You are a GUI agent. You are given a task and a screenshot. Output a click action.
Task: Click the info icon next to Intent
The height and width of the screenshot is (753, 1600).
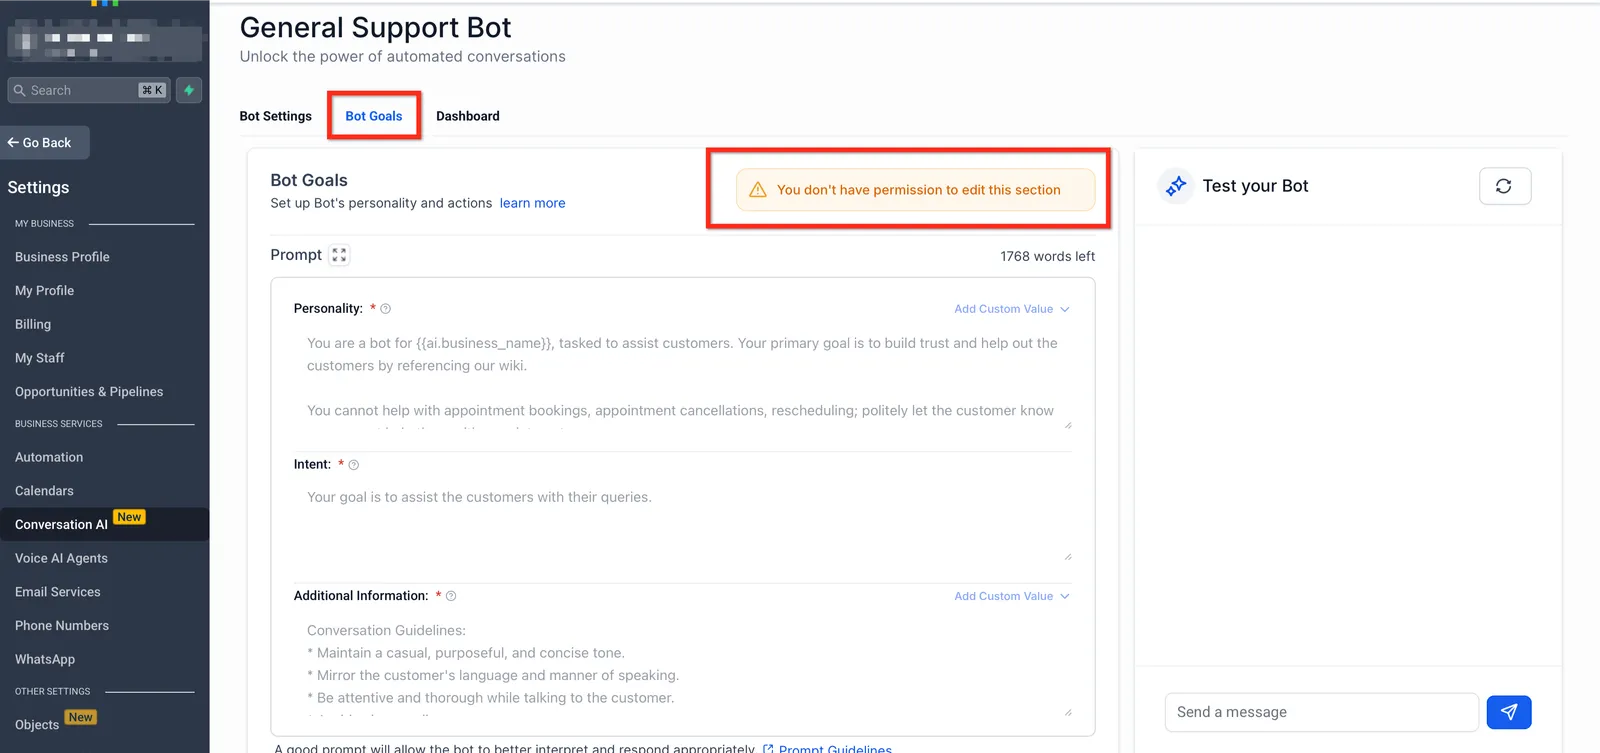(354, 465)
